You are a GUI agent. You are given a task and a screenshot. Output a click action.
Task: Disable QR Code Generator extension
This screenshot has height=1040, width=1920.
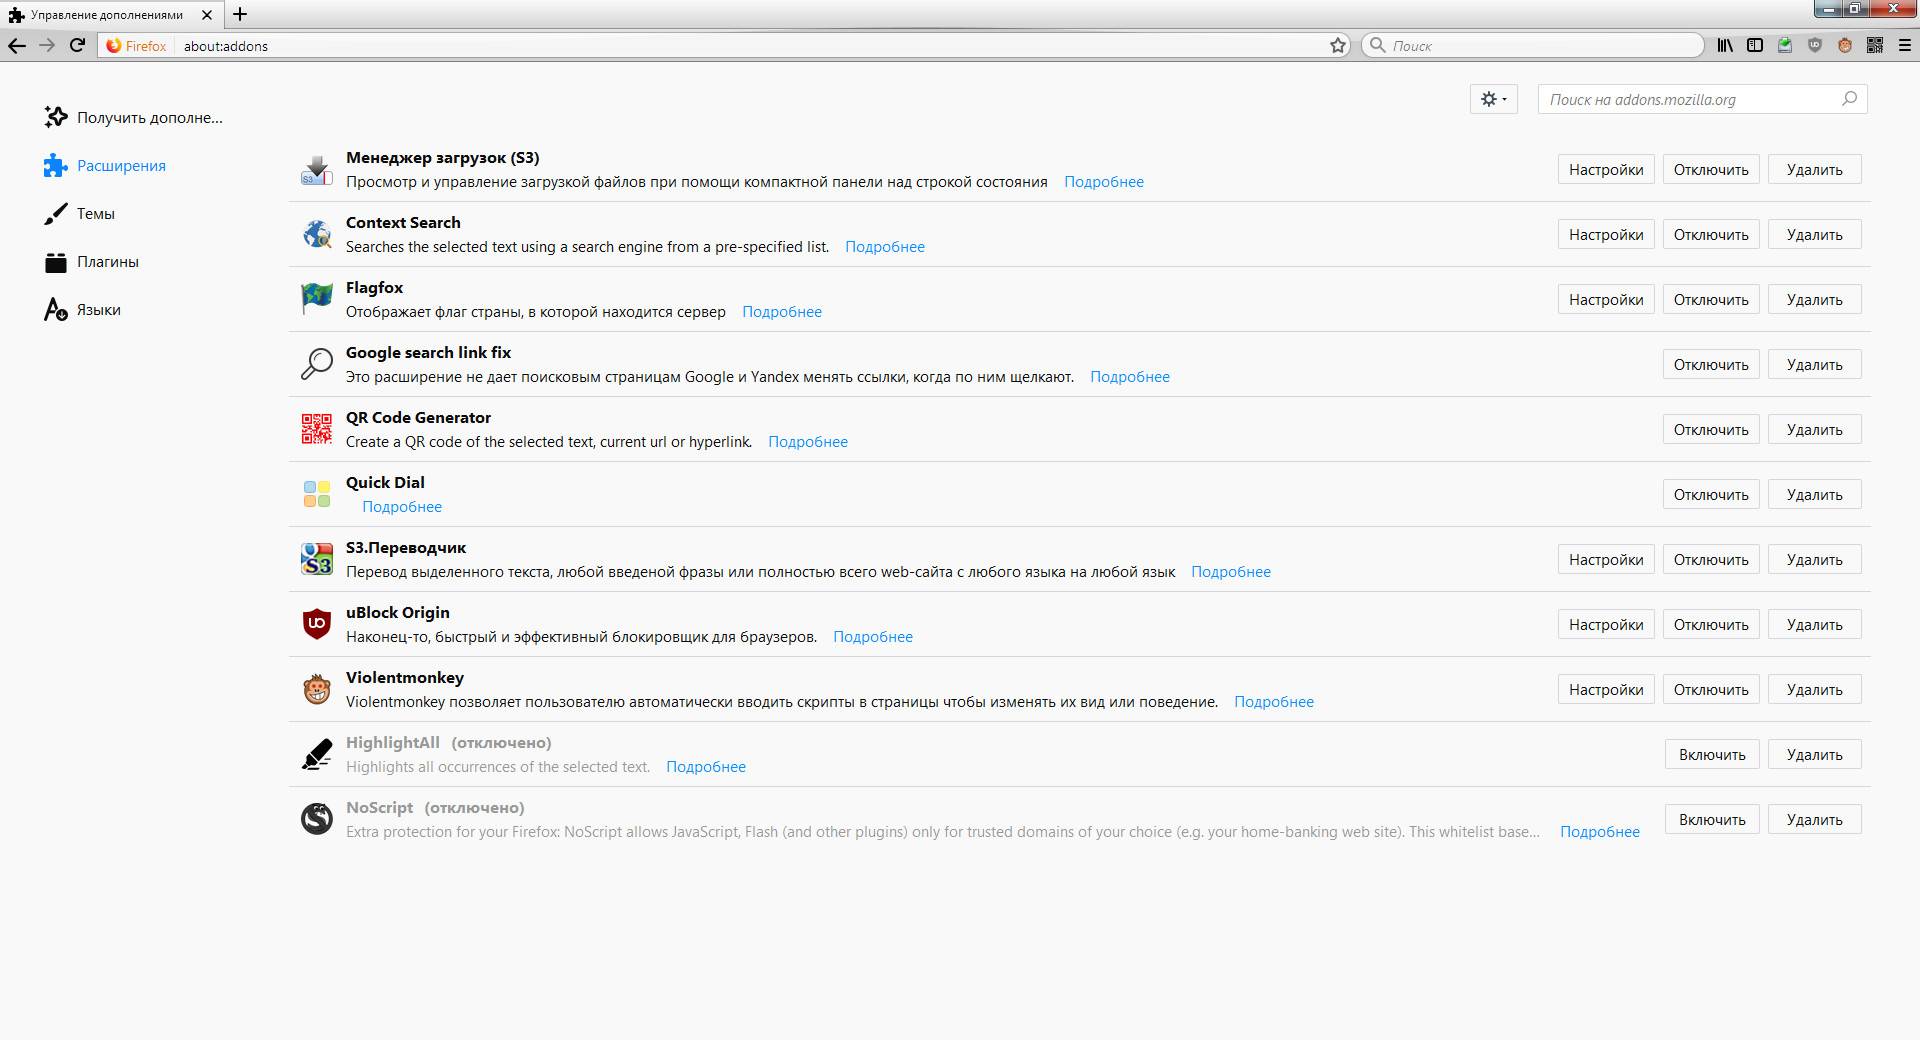coord(1711,429)
